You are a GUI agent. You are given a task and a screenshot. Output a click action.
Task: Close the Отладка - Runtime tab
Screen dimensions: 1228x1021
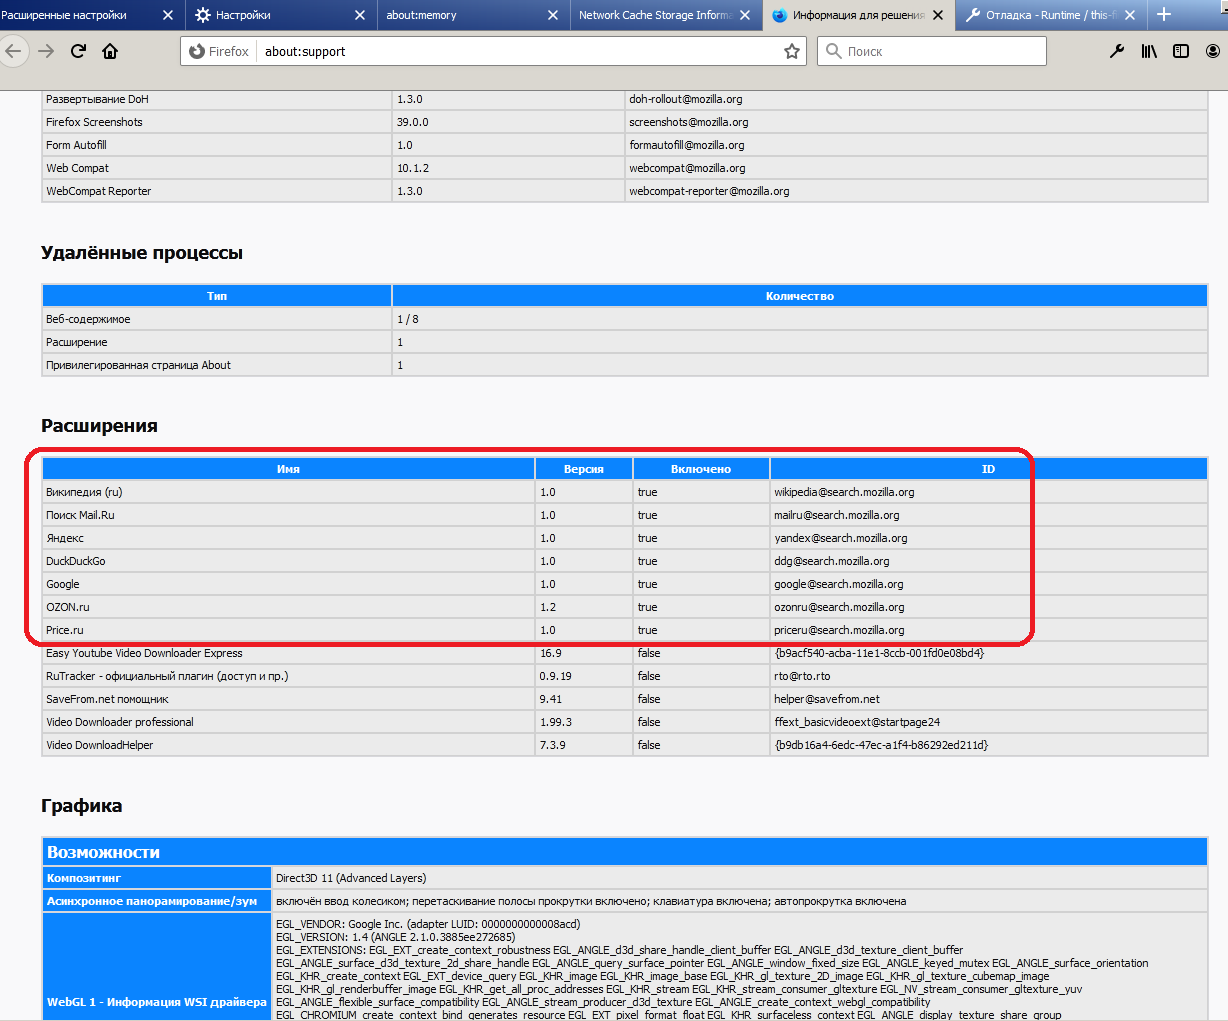[x=1130, y=15]
